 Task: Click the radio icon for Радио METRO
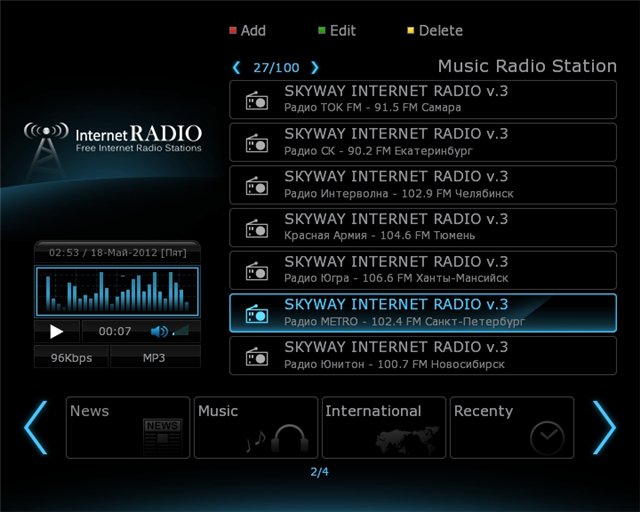coord(257,314)
